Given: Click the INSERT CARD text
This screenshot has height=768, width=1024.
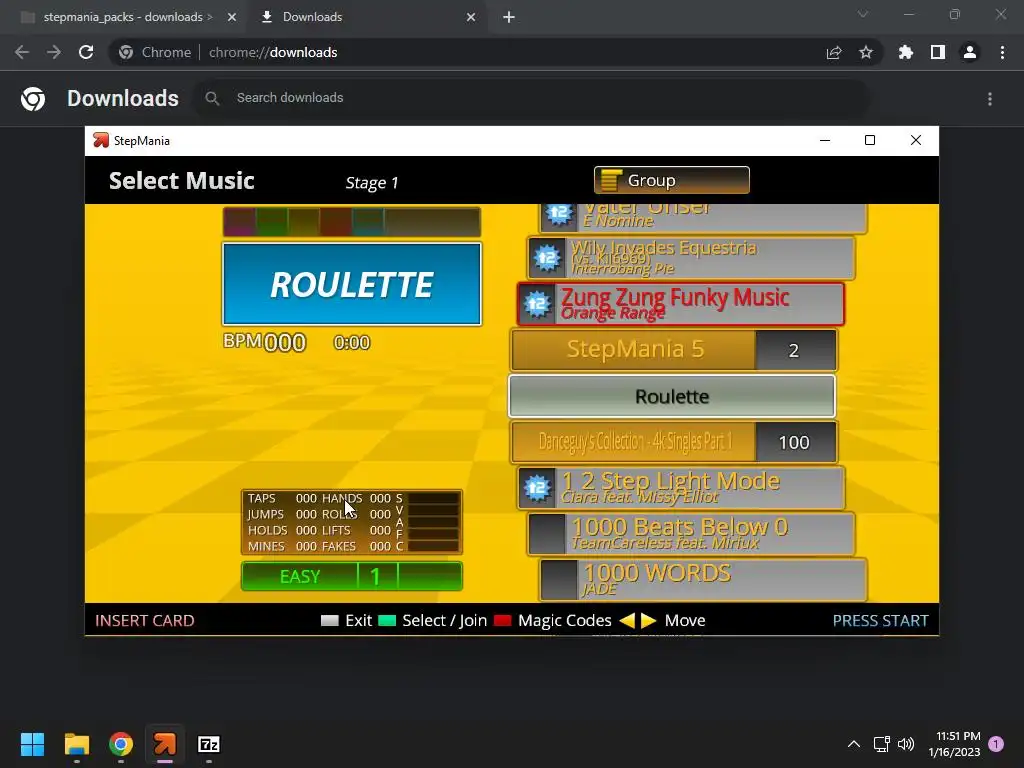Looking at the screenshot, I should point(145,620).
